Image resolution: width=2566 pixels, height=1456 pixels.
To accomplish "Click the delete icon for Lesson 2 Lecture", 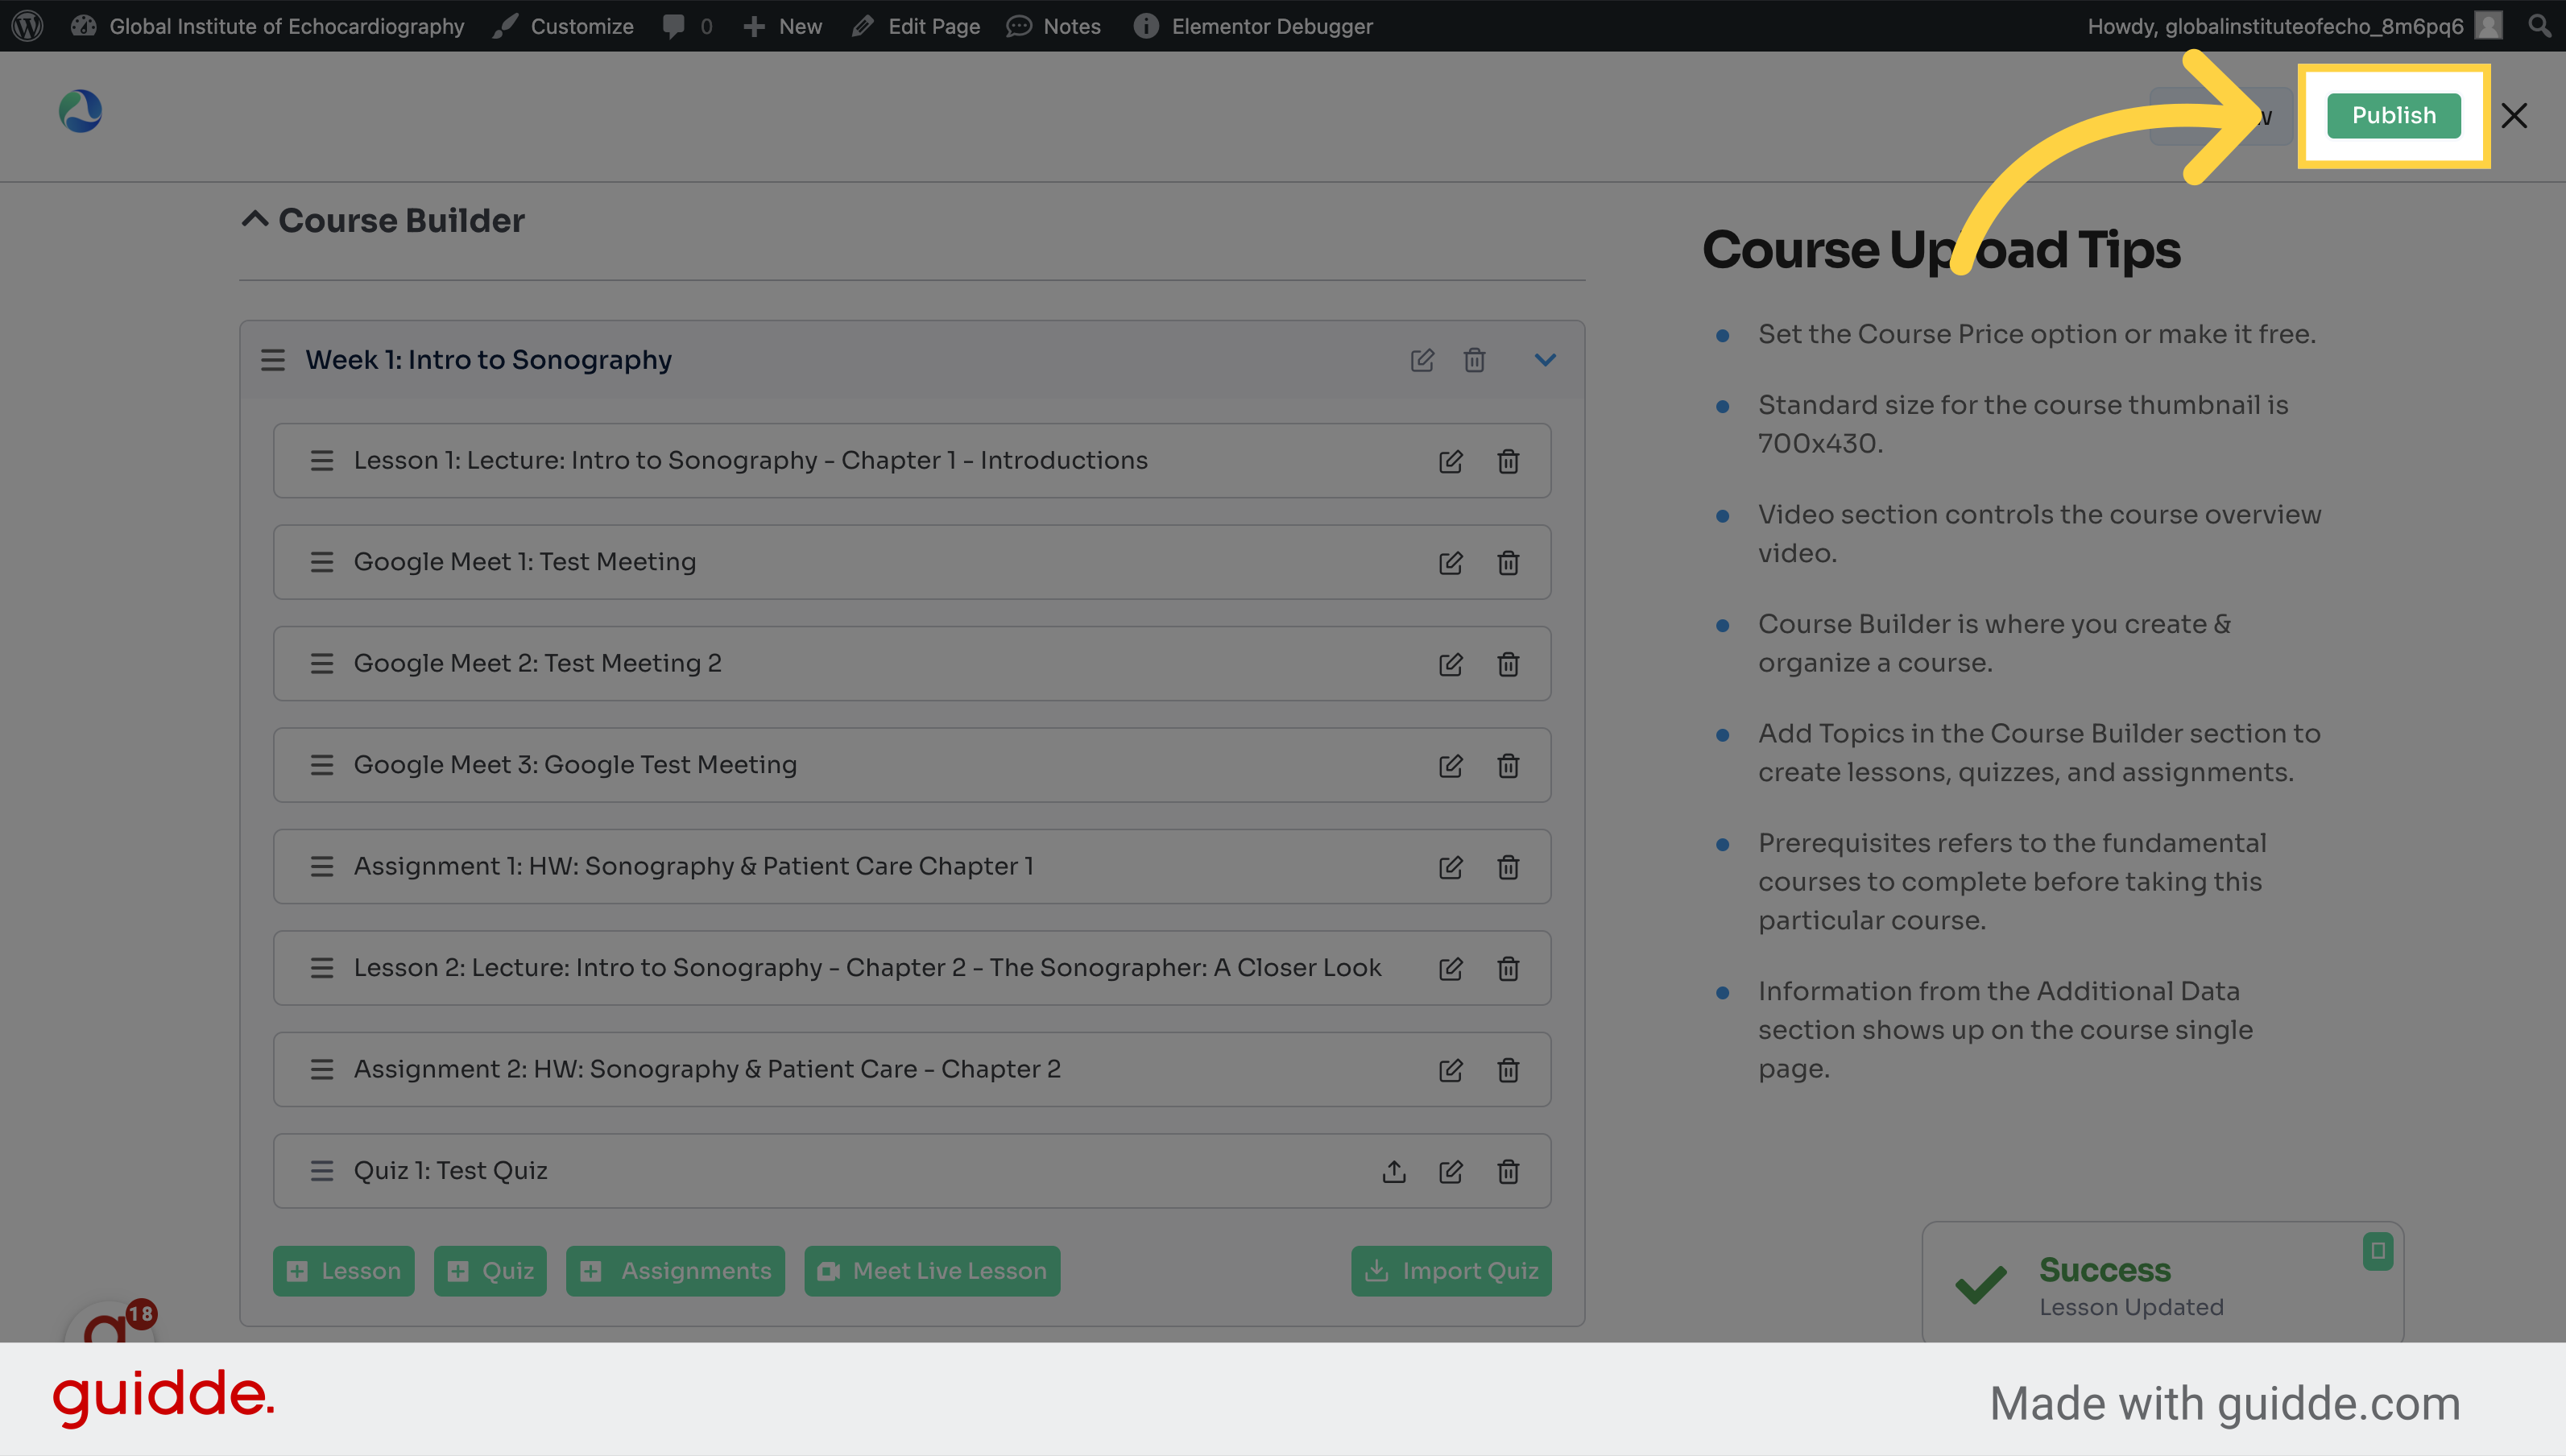I will (1509, 966).
